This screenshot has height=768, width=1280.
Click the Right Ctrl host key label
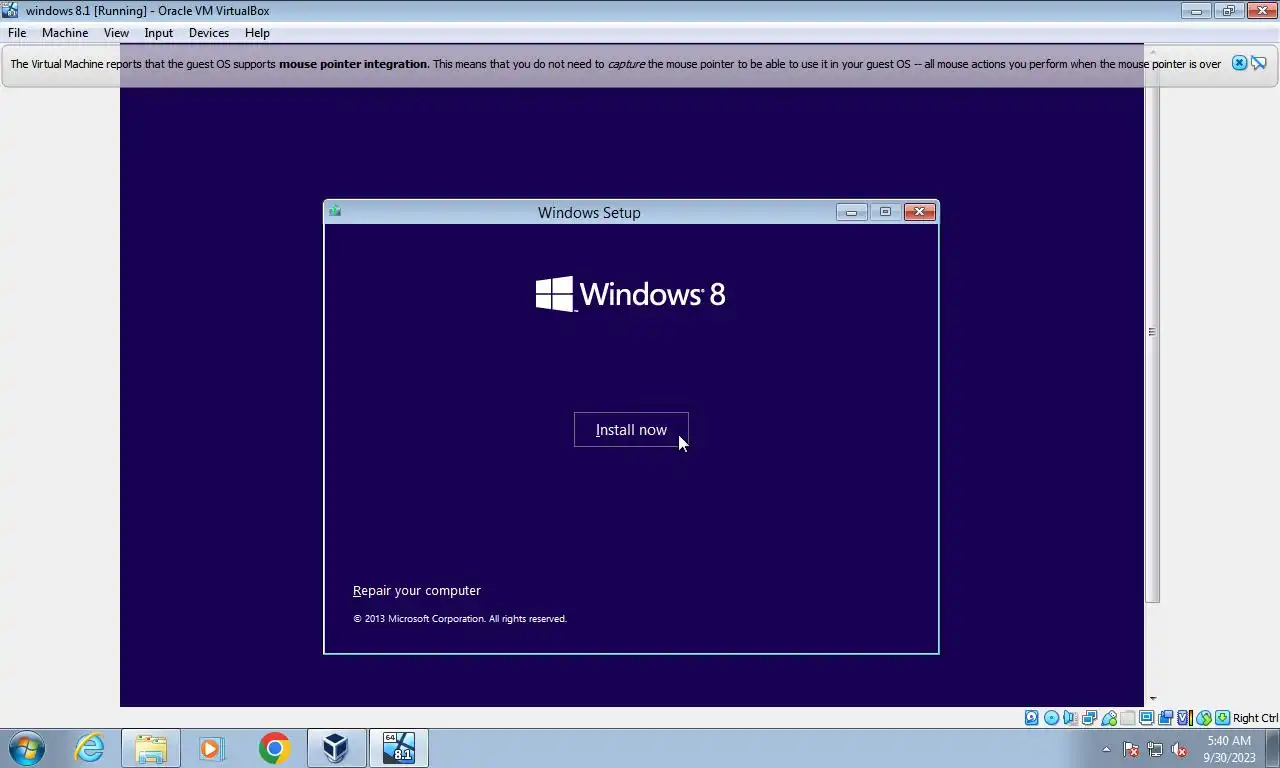(x=1255, y=718)
